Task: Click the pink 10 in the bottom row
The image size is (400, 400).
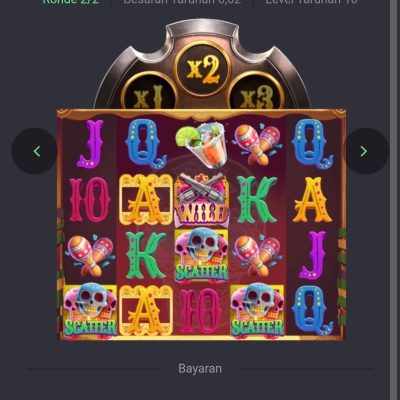Action: (200, 311)
